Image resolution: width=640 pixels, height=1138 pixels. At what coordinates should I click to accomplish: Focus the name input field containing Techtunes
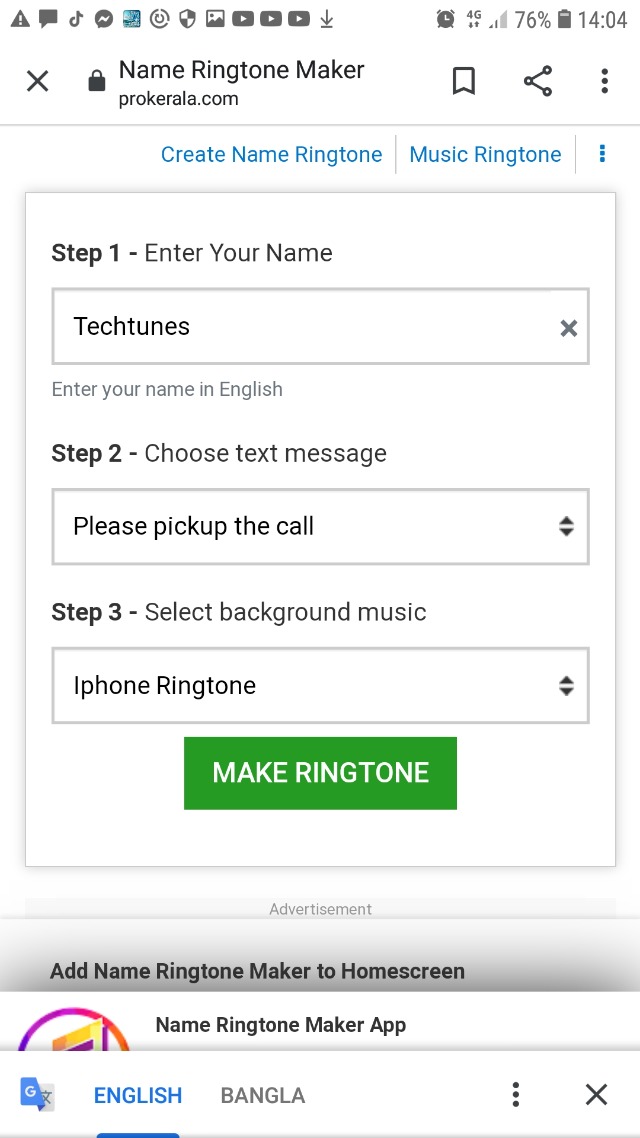pos(300,327)
